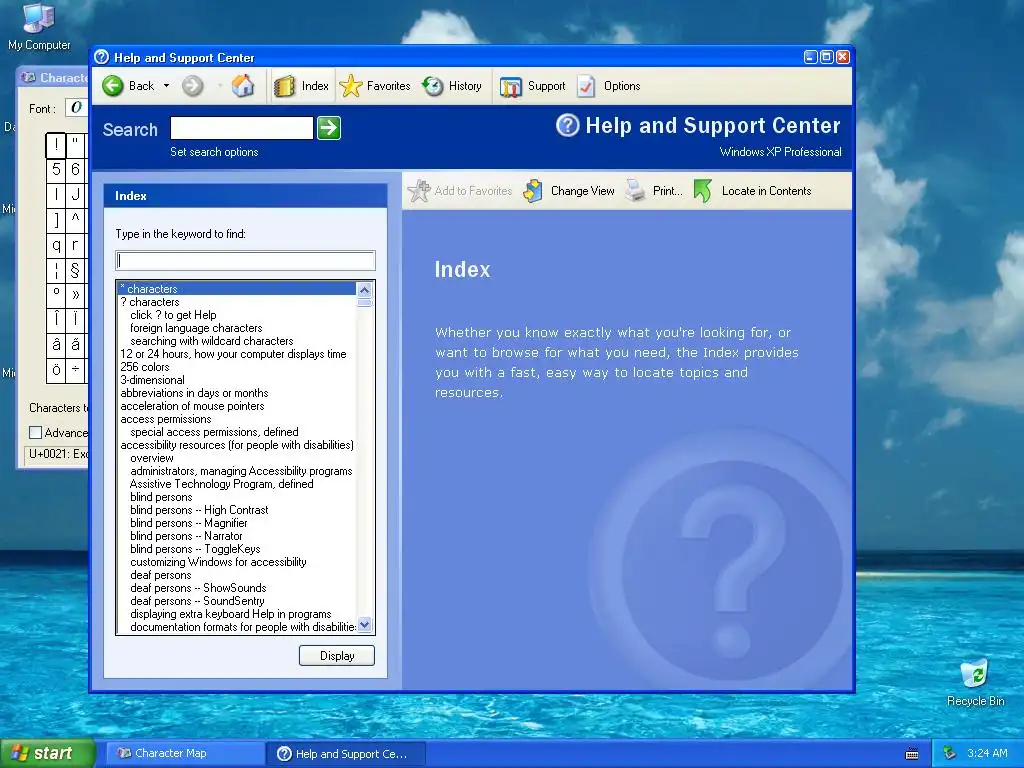1024x768 pixels.
Task: Select the '3-dimensional' index entry
Action: pos(236,380)
